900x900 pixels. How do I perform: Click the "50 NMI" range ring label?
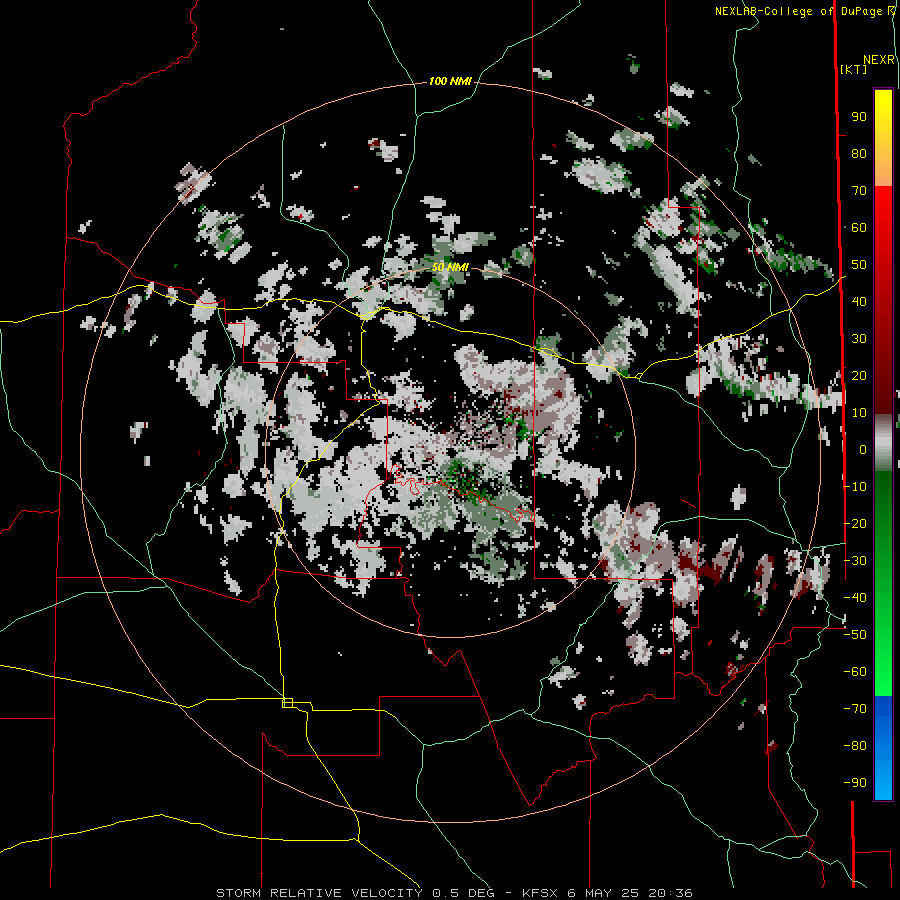pyautogui.click(x=450, y=267)
